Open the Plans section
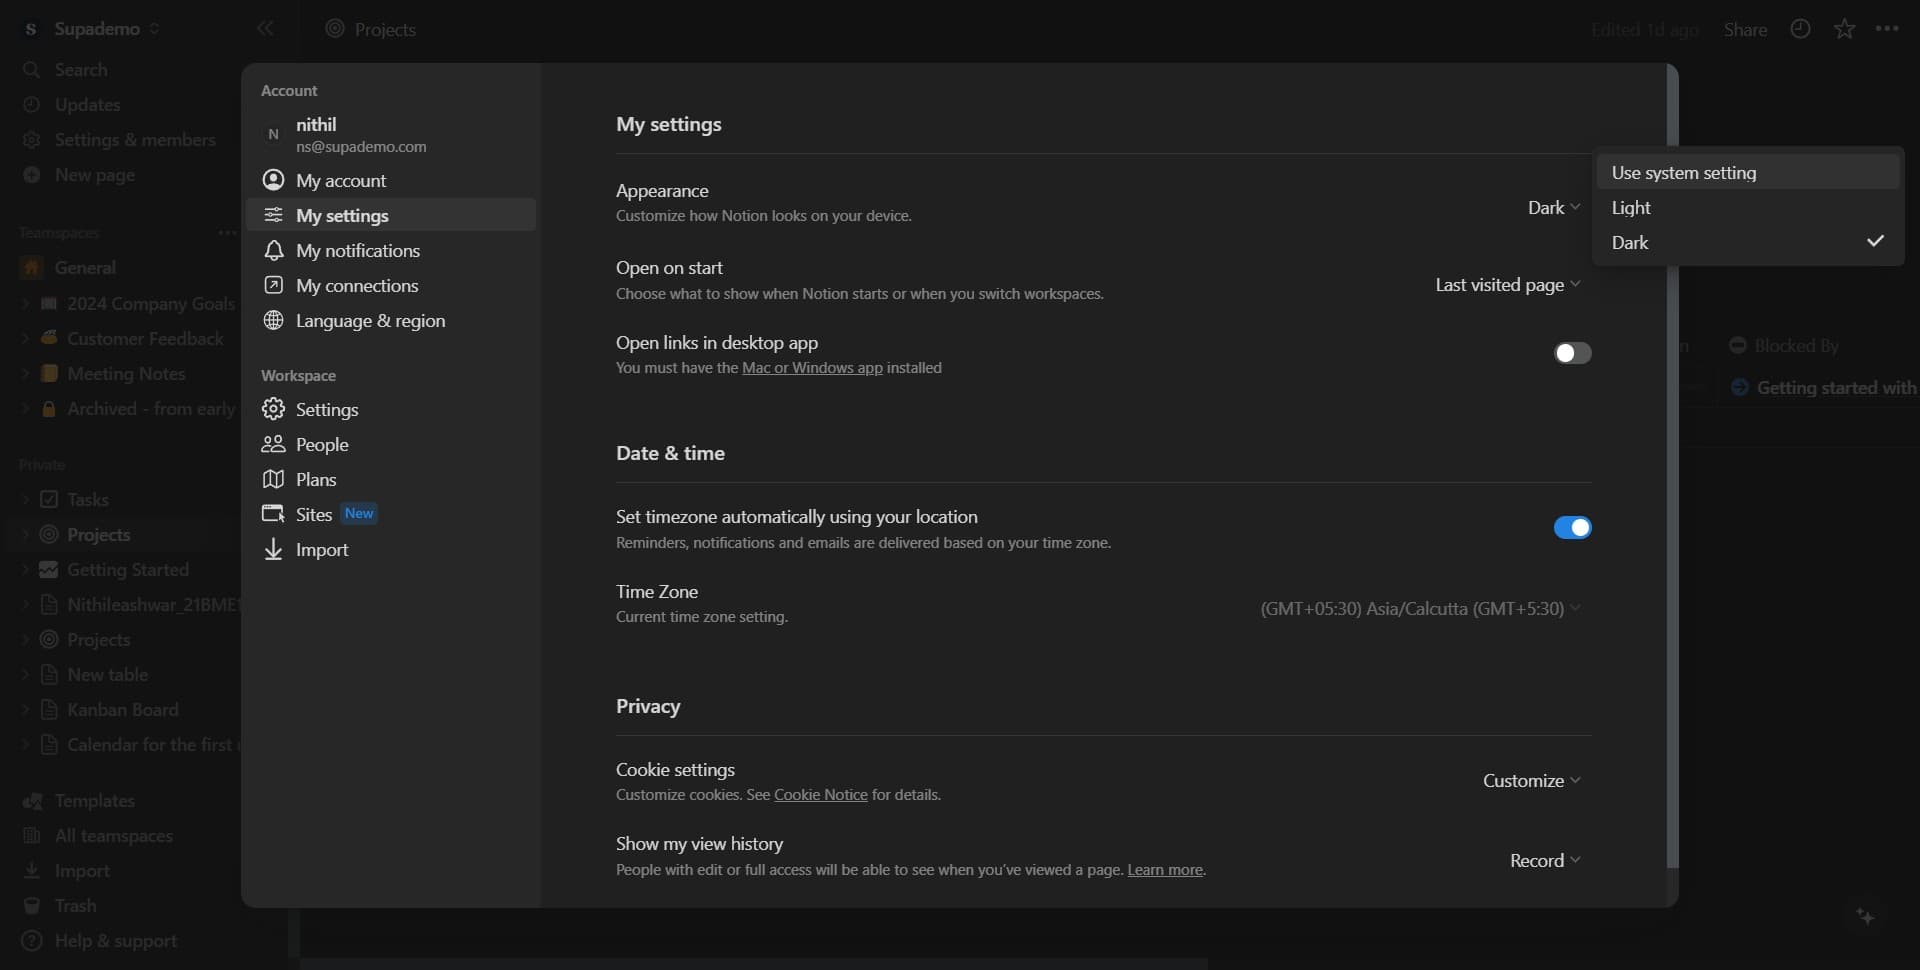 314,479
